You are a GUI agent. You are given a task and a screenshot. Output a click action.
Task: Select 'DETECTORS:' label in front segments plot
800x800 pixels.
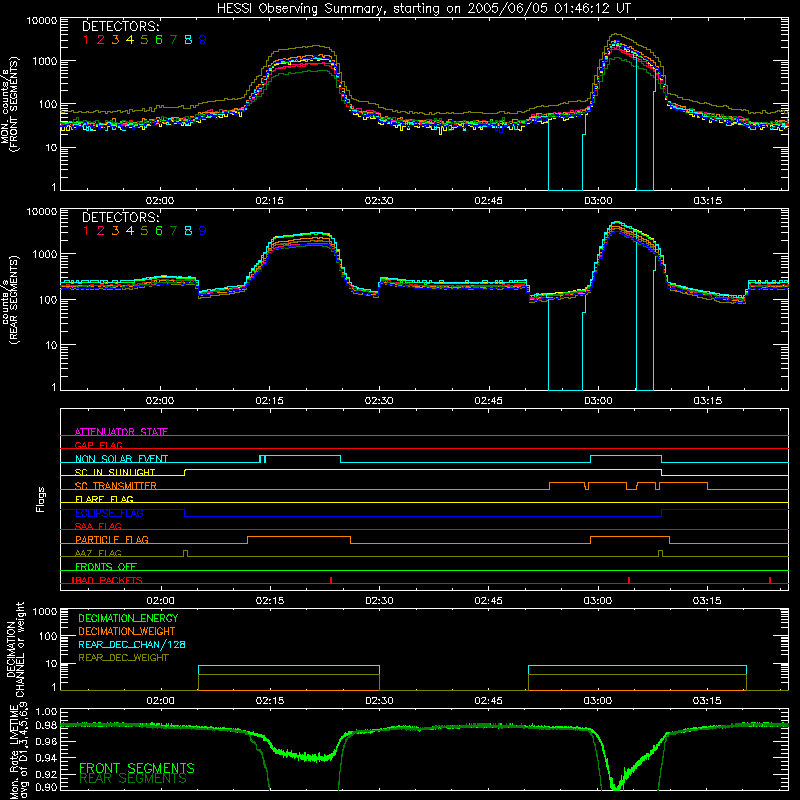[x=120, y=26]
